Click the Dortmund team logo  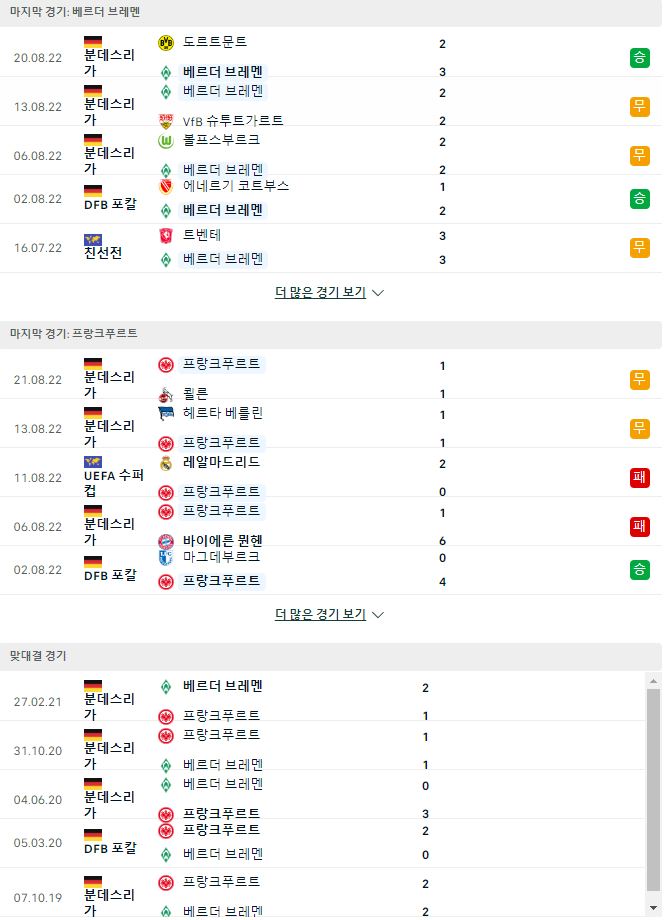coord(166,43)
